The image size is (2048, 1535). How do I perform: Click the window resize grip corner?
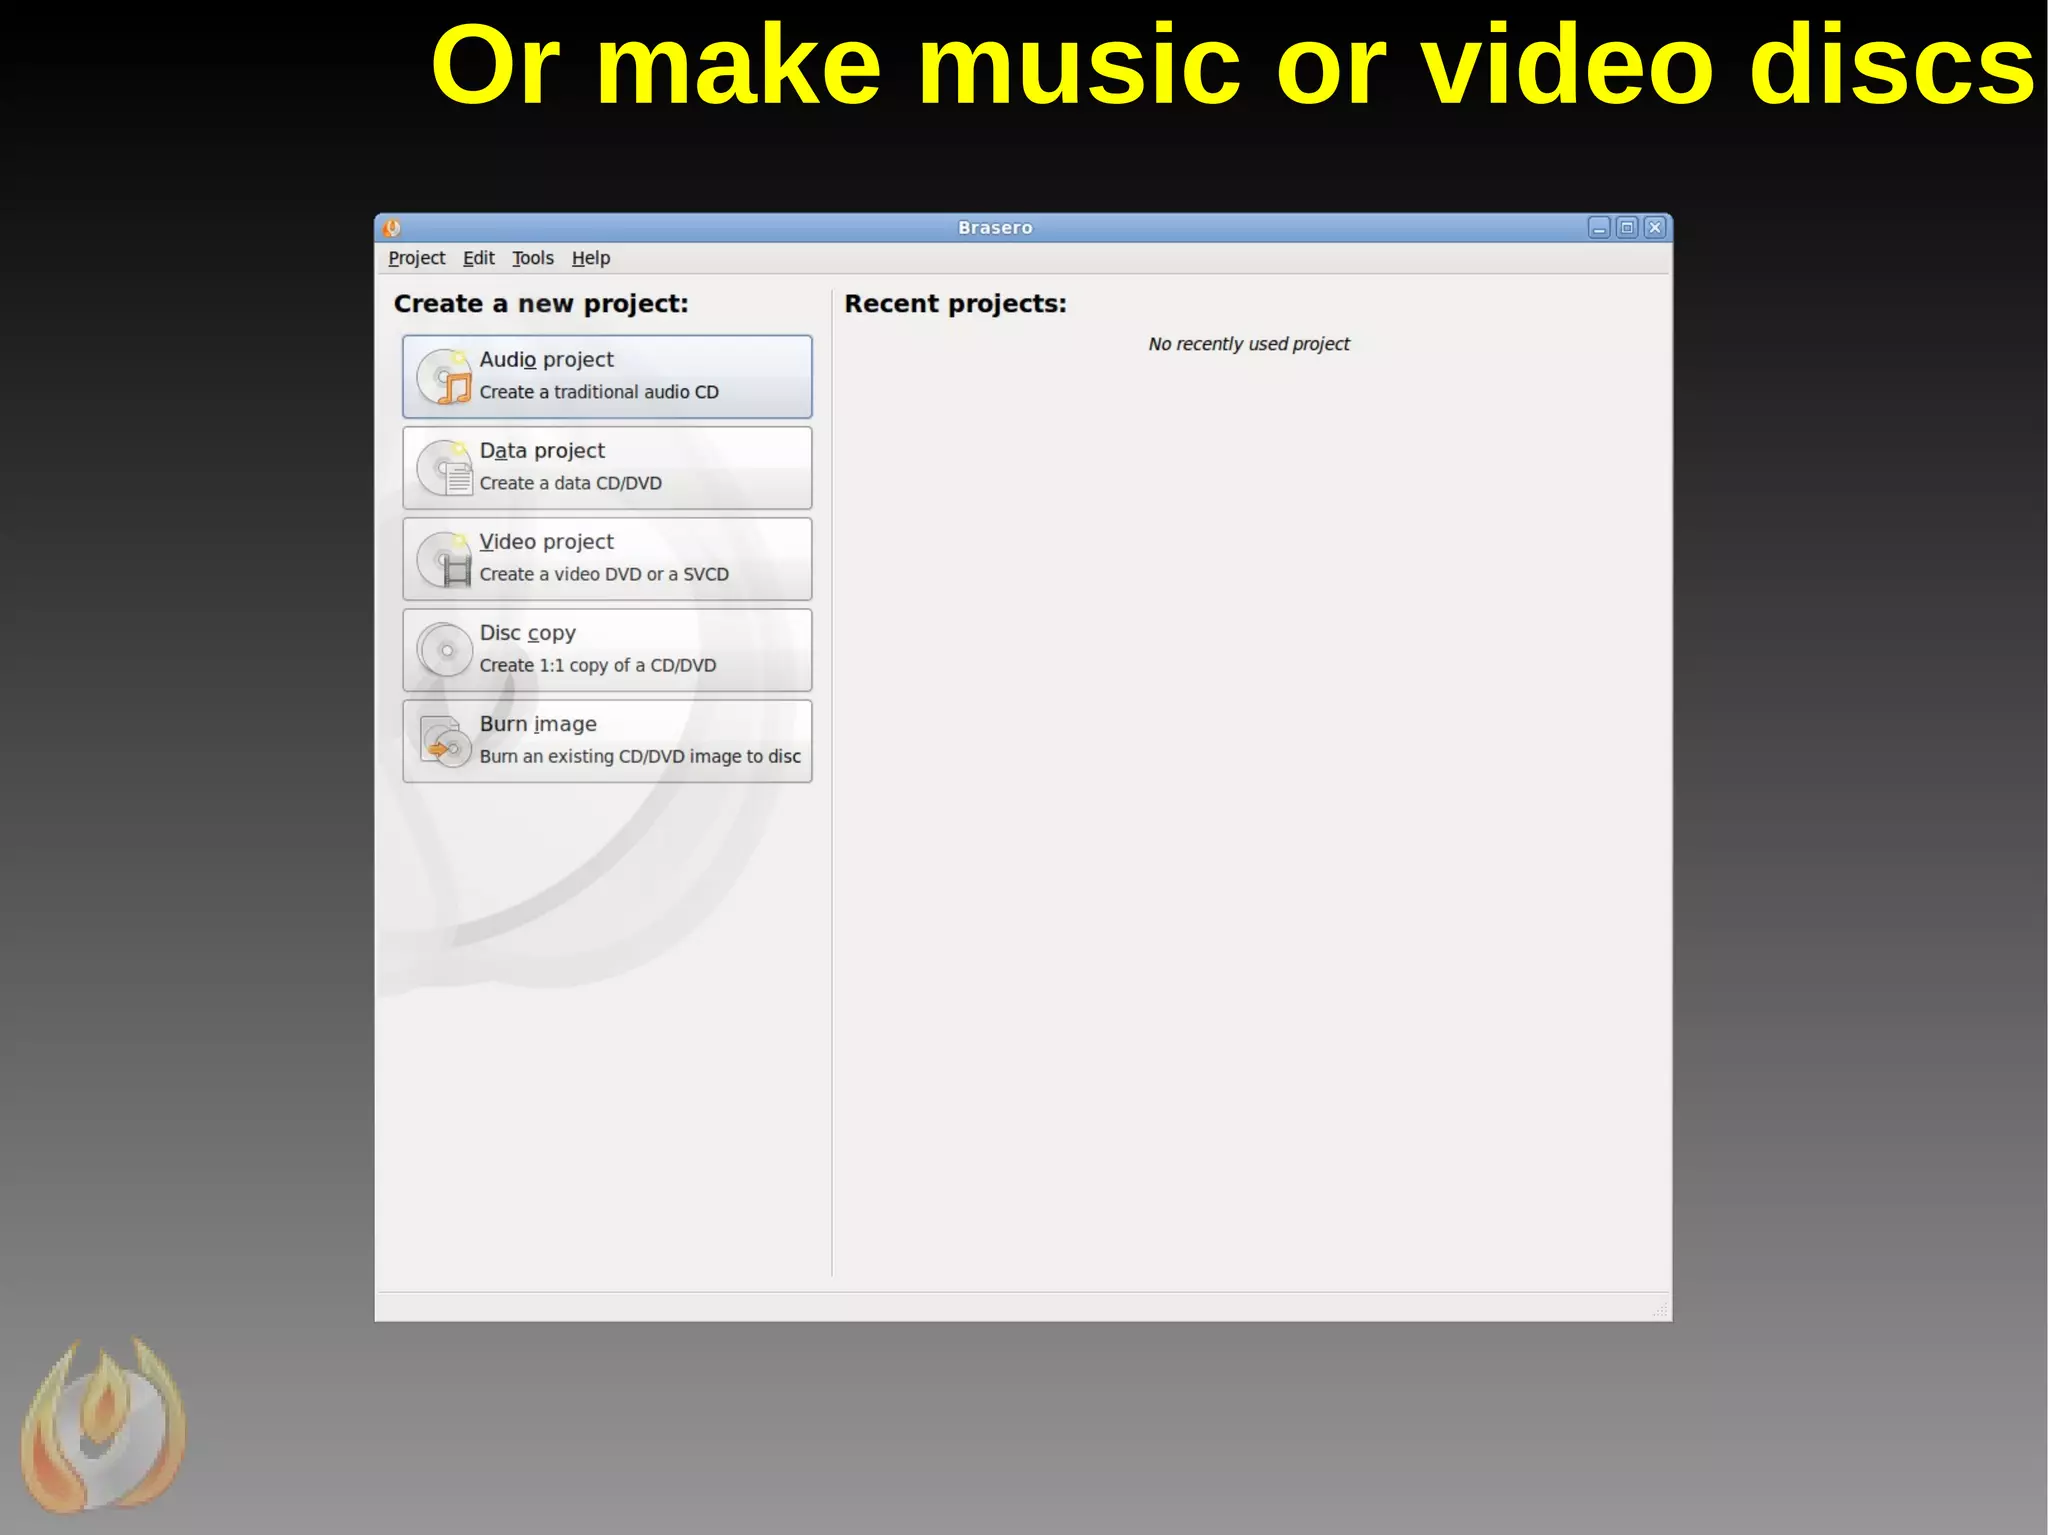tap(1661, 1309)
